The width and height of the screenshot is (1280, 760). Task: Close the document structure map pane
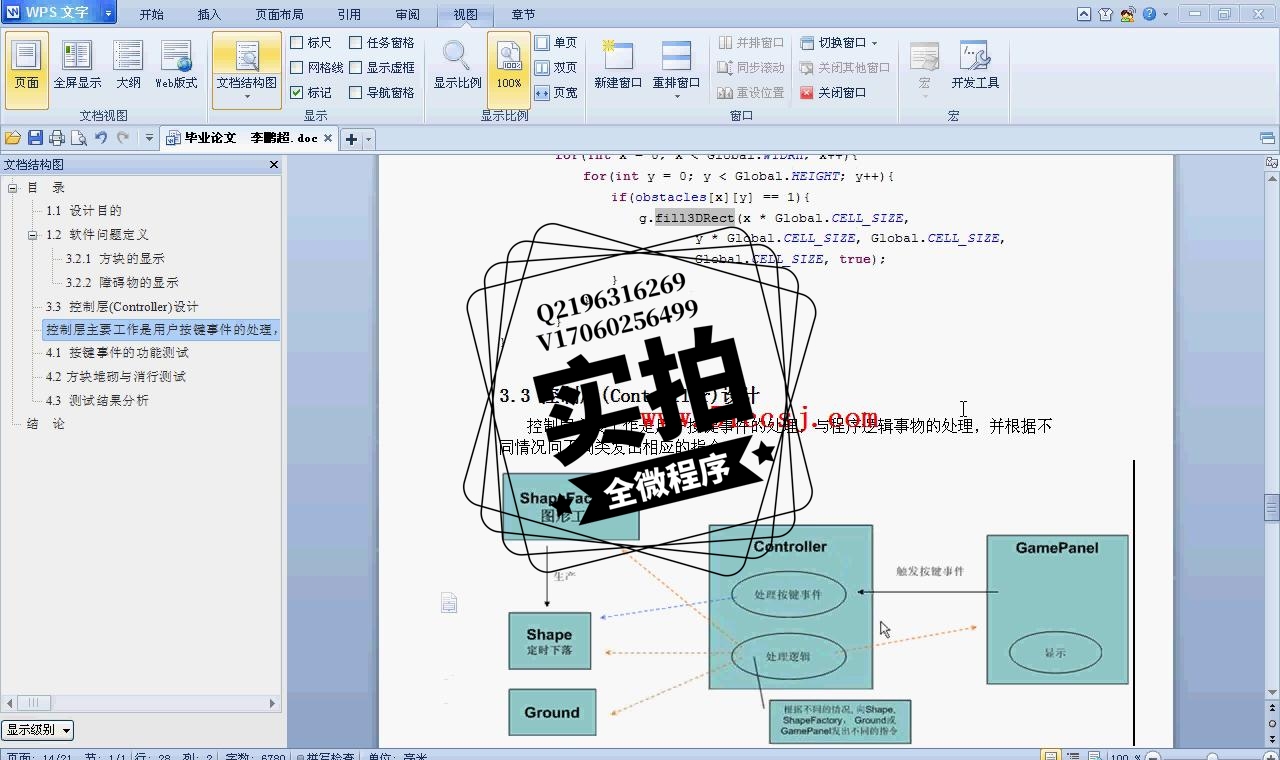pos(274,164)
